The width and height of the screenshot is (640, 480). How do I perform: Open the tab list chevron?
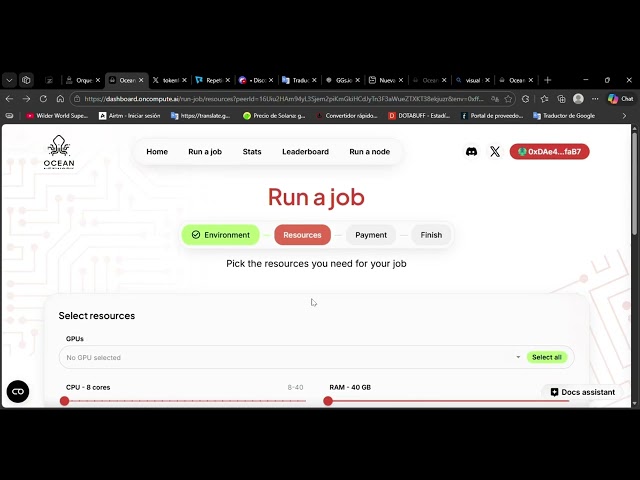[9, 80]
